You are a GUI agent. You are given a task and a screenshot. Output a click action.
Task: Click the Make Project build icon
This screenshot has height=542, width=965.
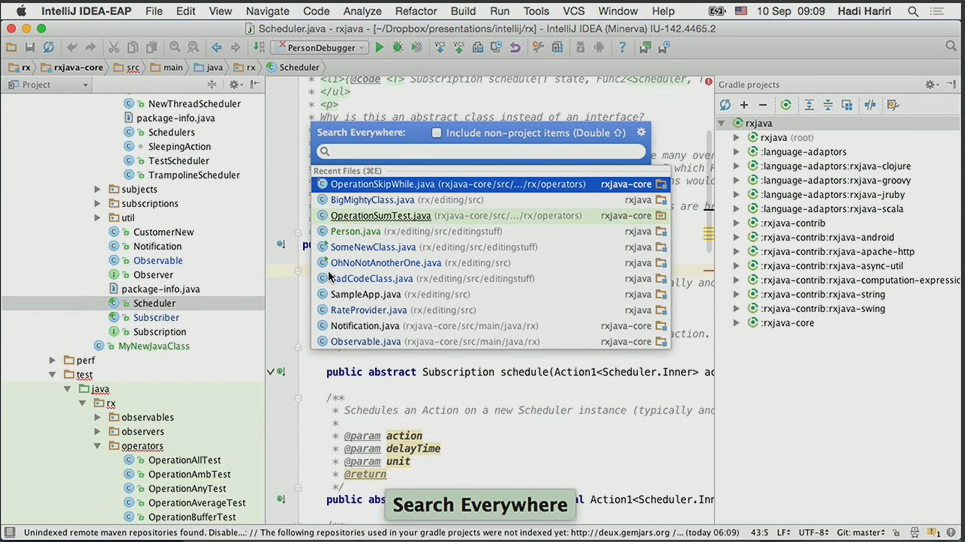point(259,47)
